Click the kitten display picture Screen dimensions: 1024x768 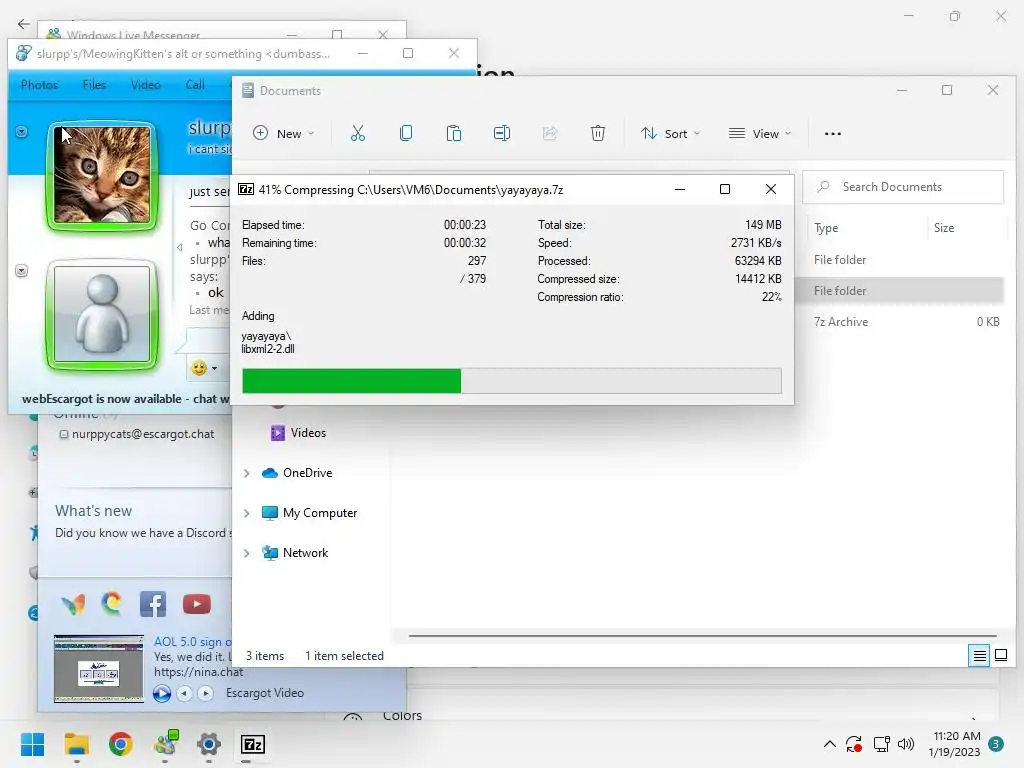(102, 175)
